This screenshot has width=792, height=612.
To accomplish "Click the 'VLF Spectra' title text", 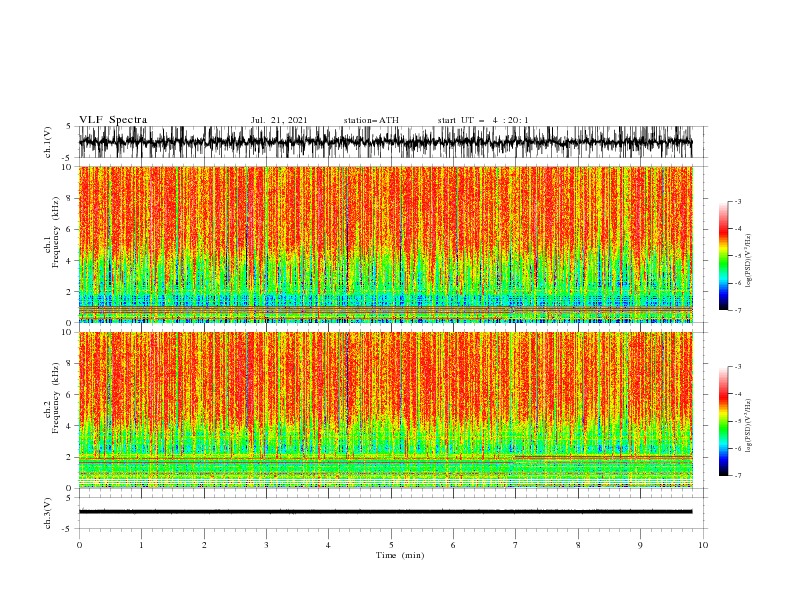I will click(x=113, y=120).
